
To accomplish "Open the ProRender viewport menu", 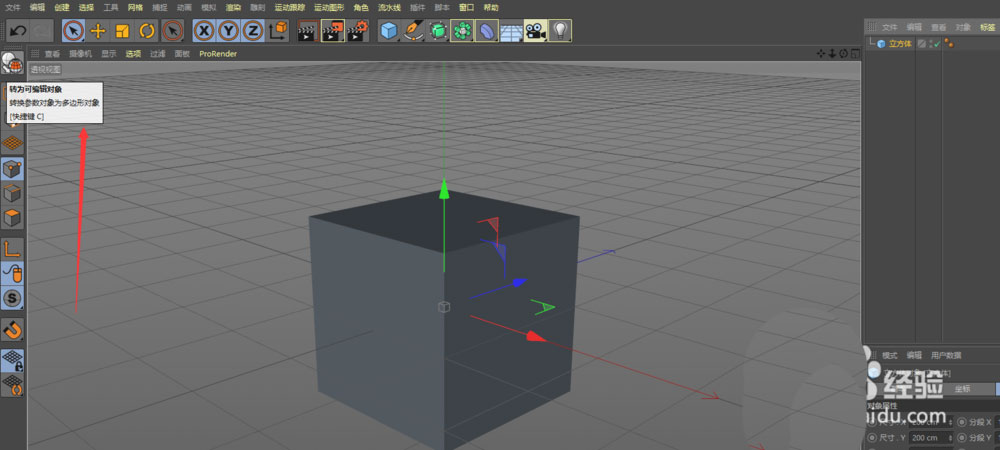I will pos(218,54).
